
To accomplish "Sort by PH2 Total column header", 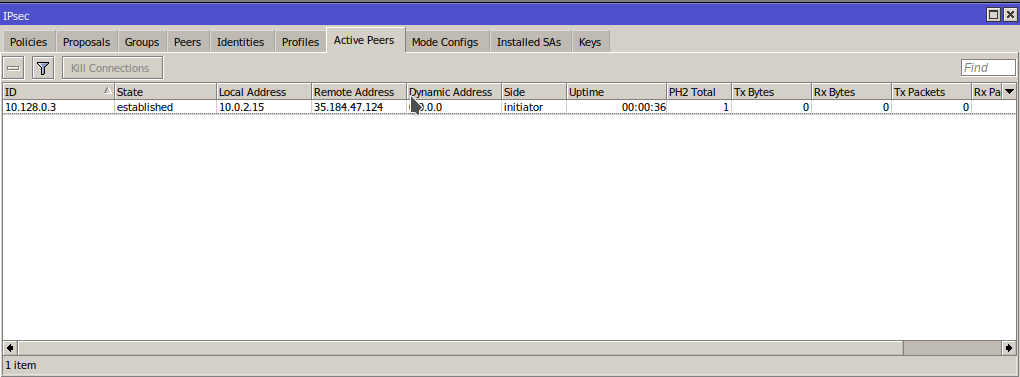I will click(699, 92).
